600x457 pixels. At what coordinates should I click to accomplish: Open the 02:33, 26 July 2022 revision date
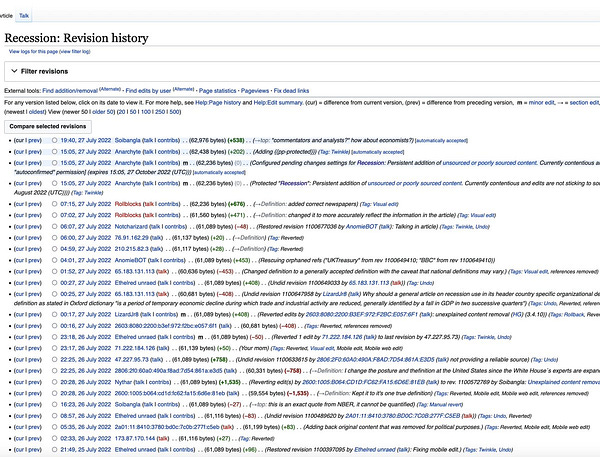[x=86, y=438]
